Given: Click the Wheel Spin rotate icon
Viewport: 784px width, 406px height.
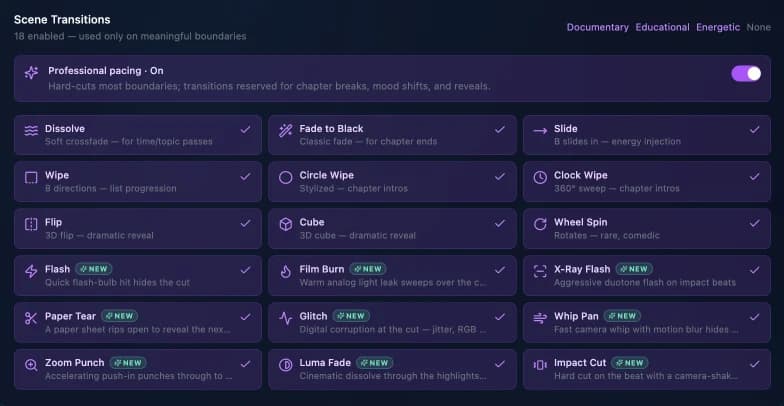Looking at the screenshot, I should [x=540, y=224].
